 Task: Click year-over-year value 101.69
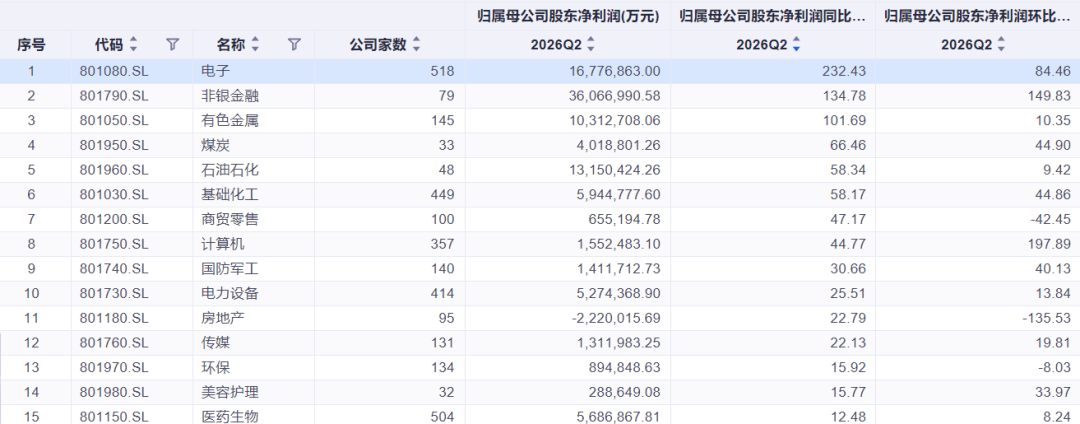[844, 120]
